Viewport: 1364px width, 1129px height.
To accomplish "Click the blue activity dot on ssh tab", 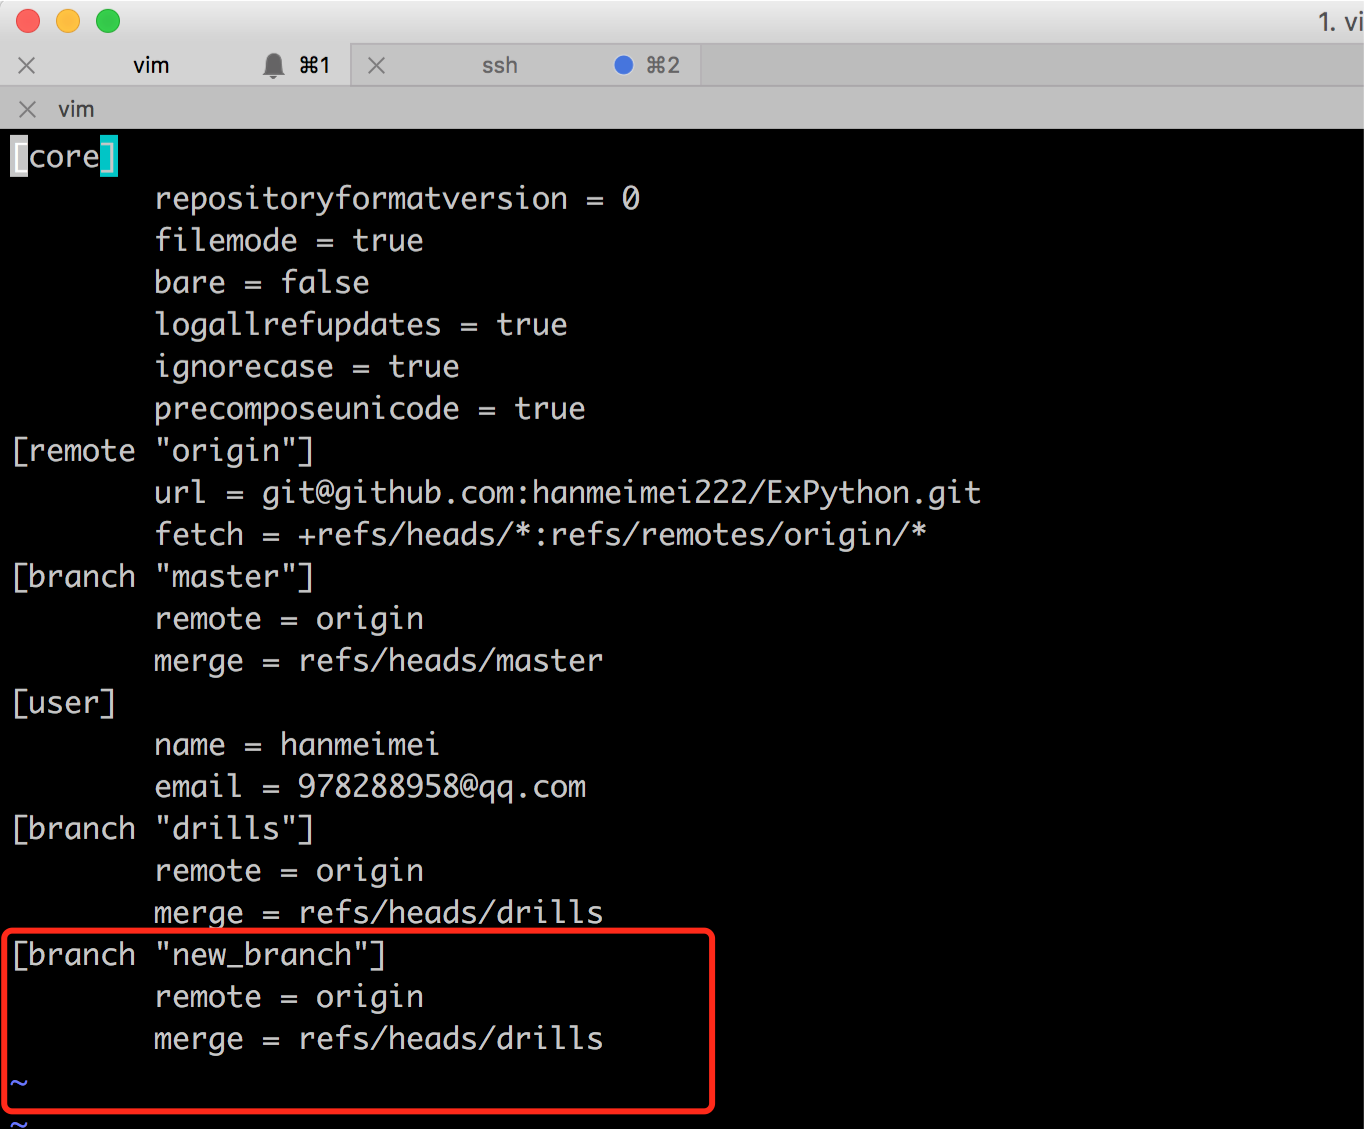I will 623,65.
